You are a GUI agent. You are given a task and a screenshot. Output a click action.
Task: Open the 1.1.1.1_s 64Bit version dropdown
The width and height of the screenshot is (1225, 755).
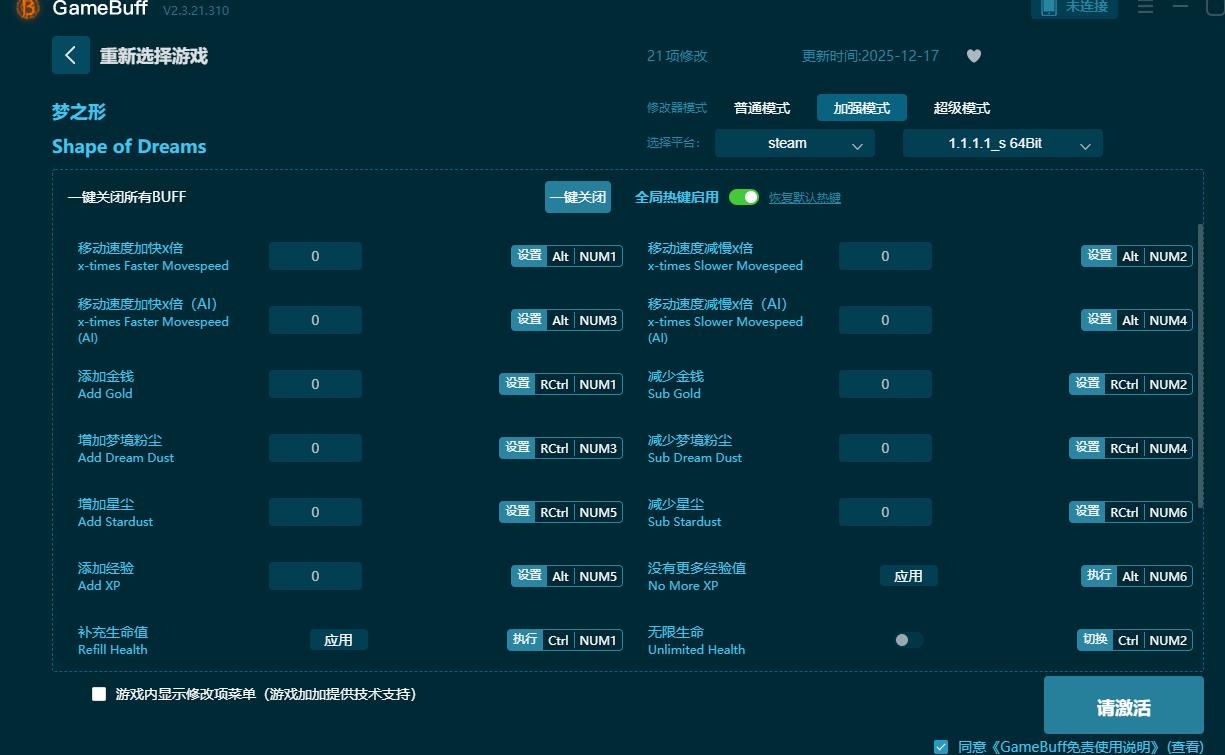pos(1002,143)
